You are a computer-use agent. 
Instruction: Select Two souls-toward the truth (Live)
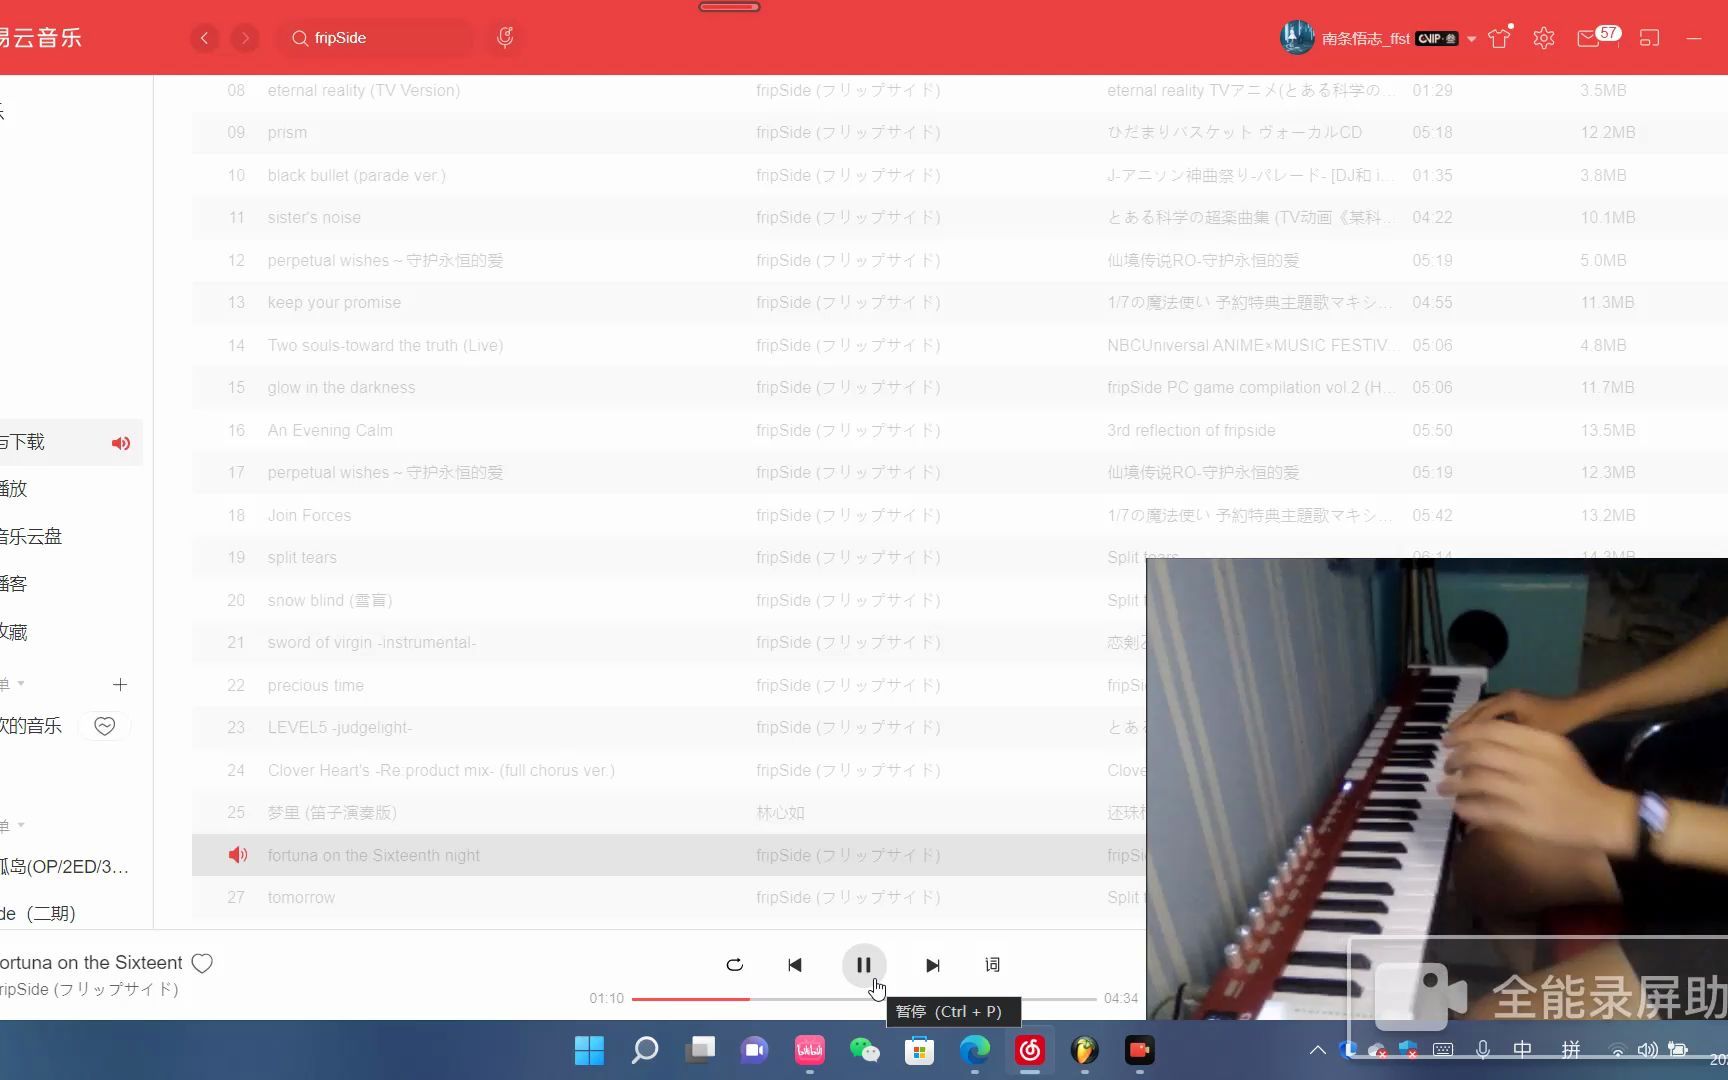[385, 345]
